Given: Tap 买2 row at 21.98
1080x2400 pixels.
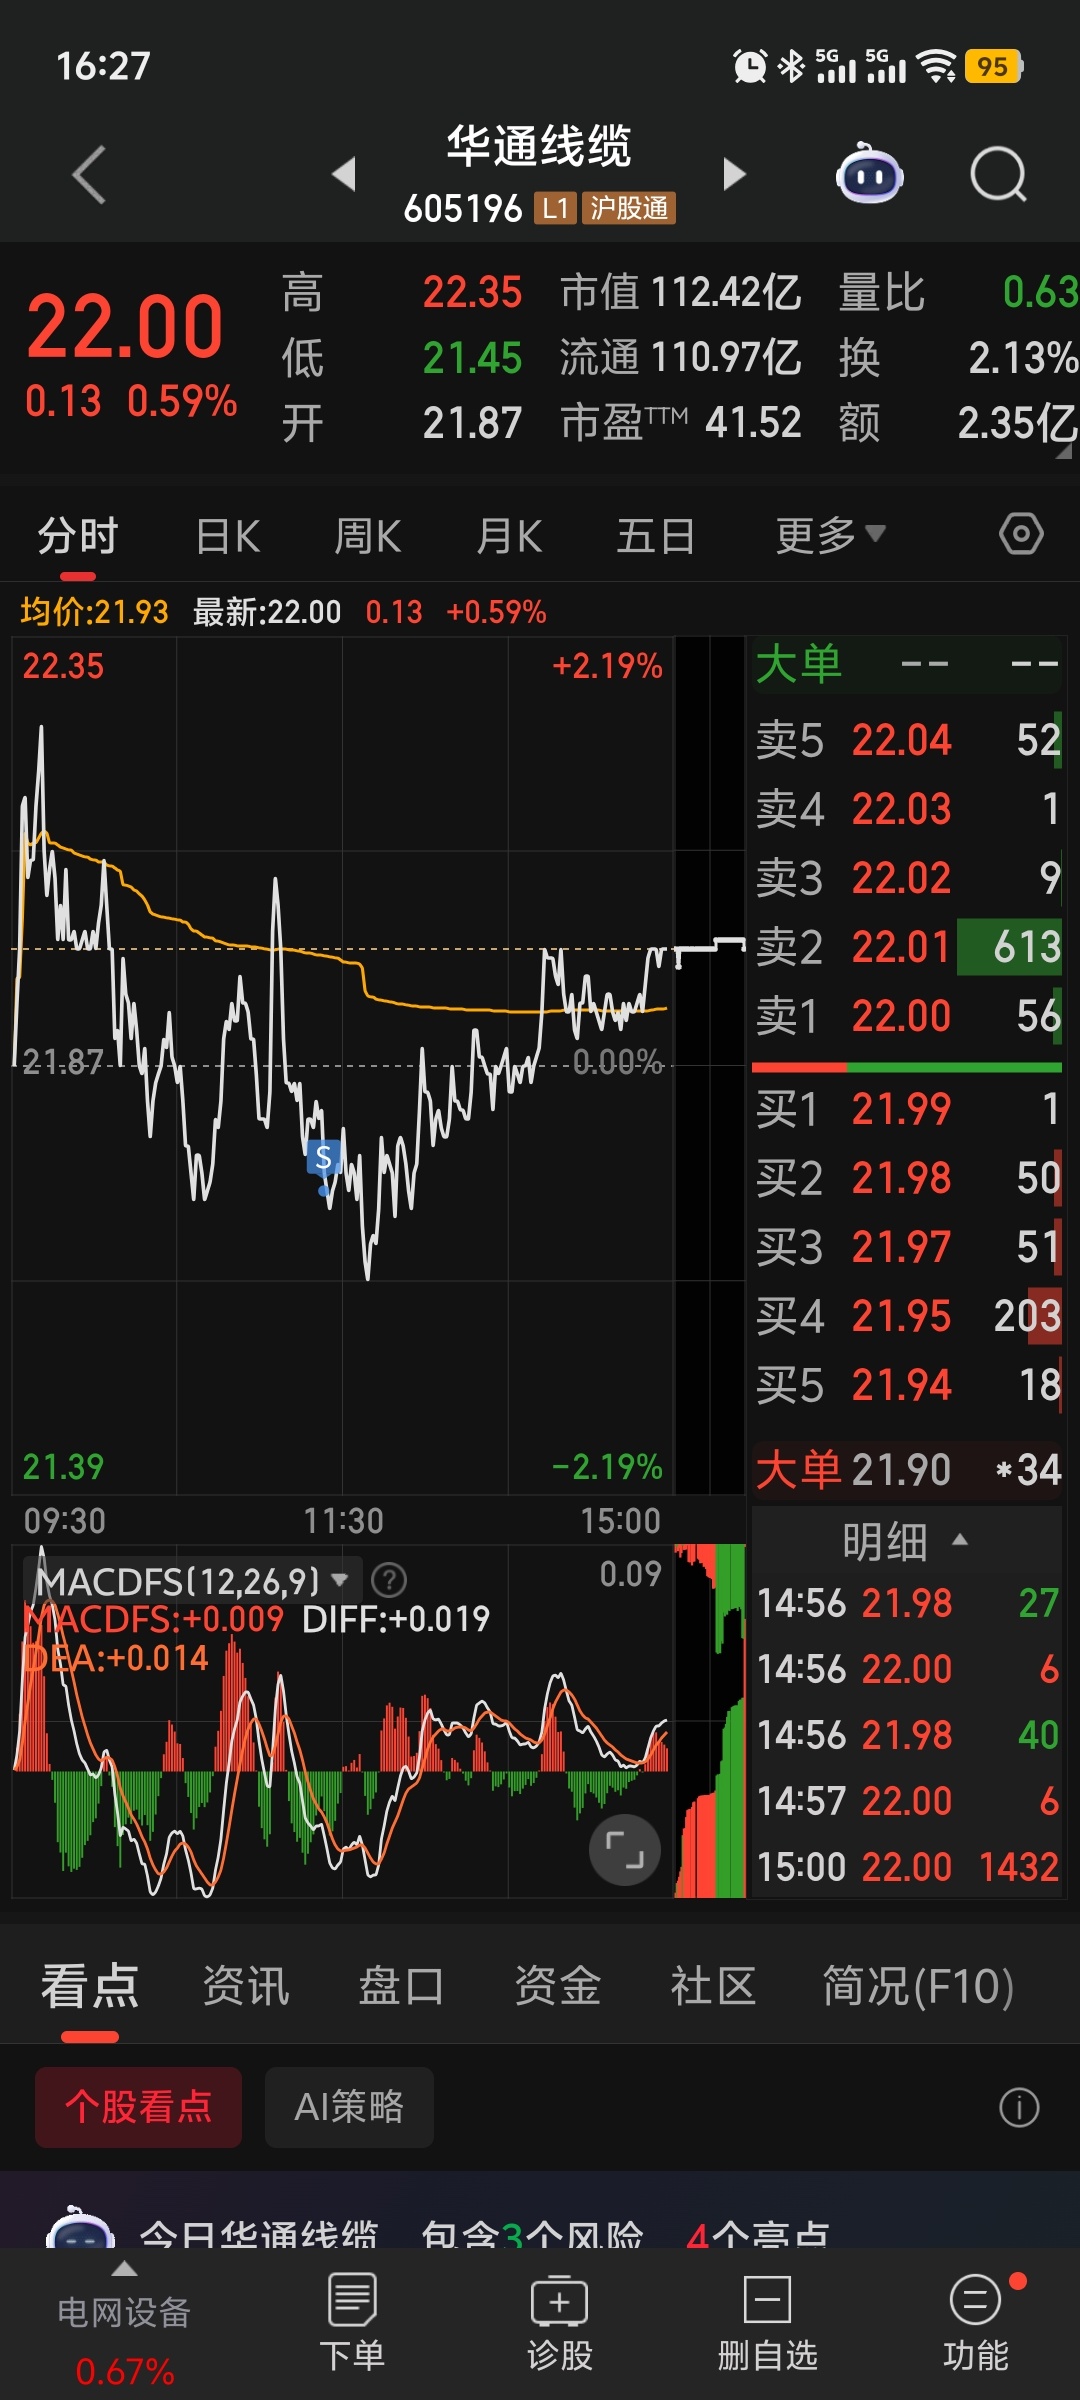Looking at the screenshot, I should (x=907, y=1178).
